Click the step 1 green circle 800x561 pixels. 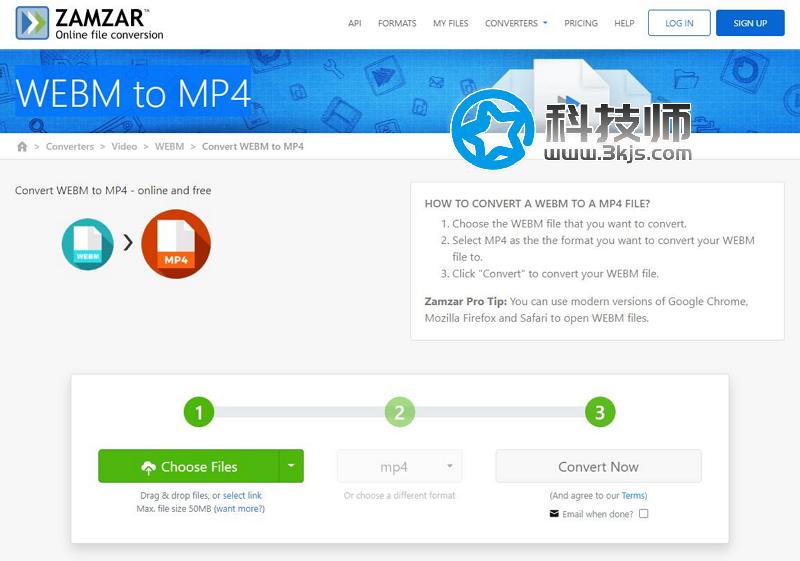click(x=199, y=412)
